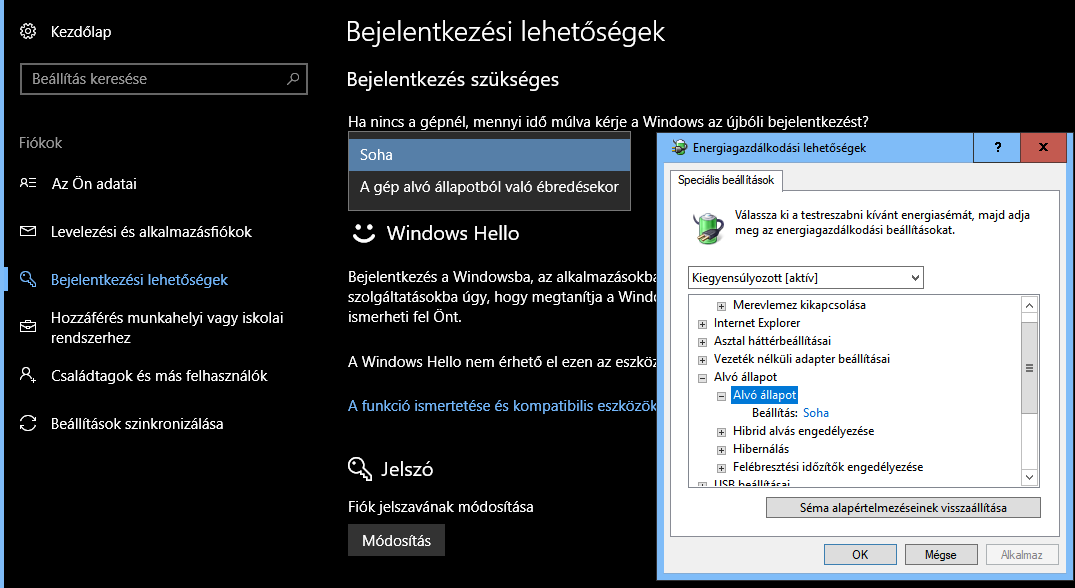Select Vezeték nélküli adapter beállításai row
This screenshot has width=1075, height=588.
point(801,358)
